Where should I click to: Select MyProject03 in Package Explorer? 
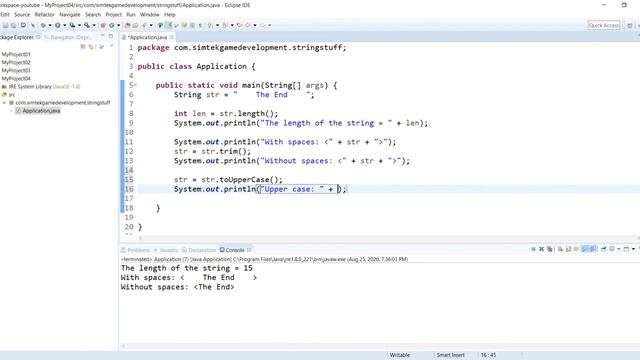16,71
